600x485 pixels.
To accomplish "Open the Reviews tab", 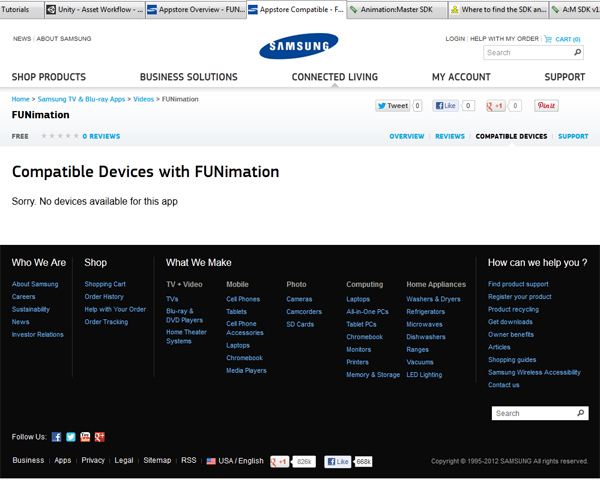I will [450, 136].
